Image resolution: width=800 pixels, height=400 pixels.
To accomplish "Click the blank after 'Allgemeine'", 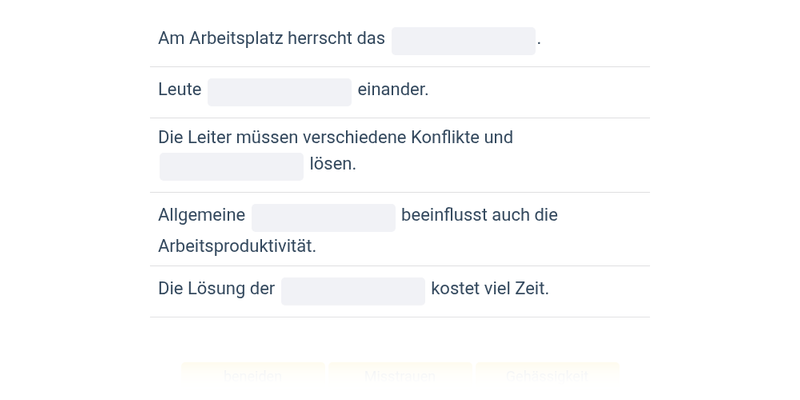I will pyautogui.click(x=323, y=218).
